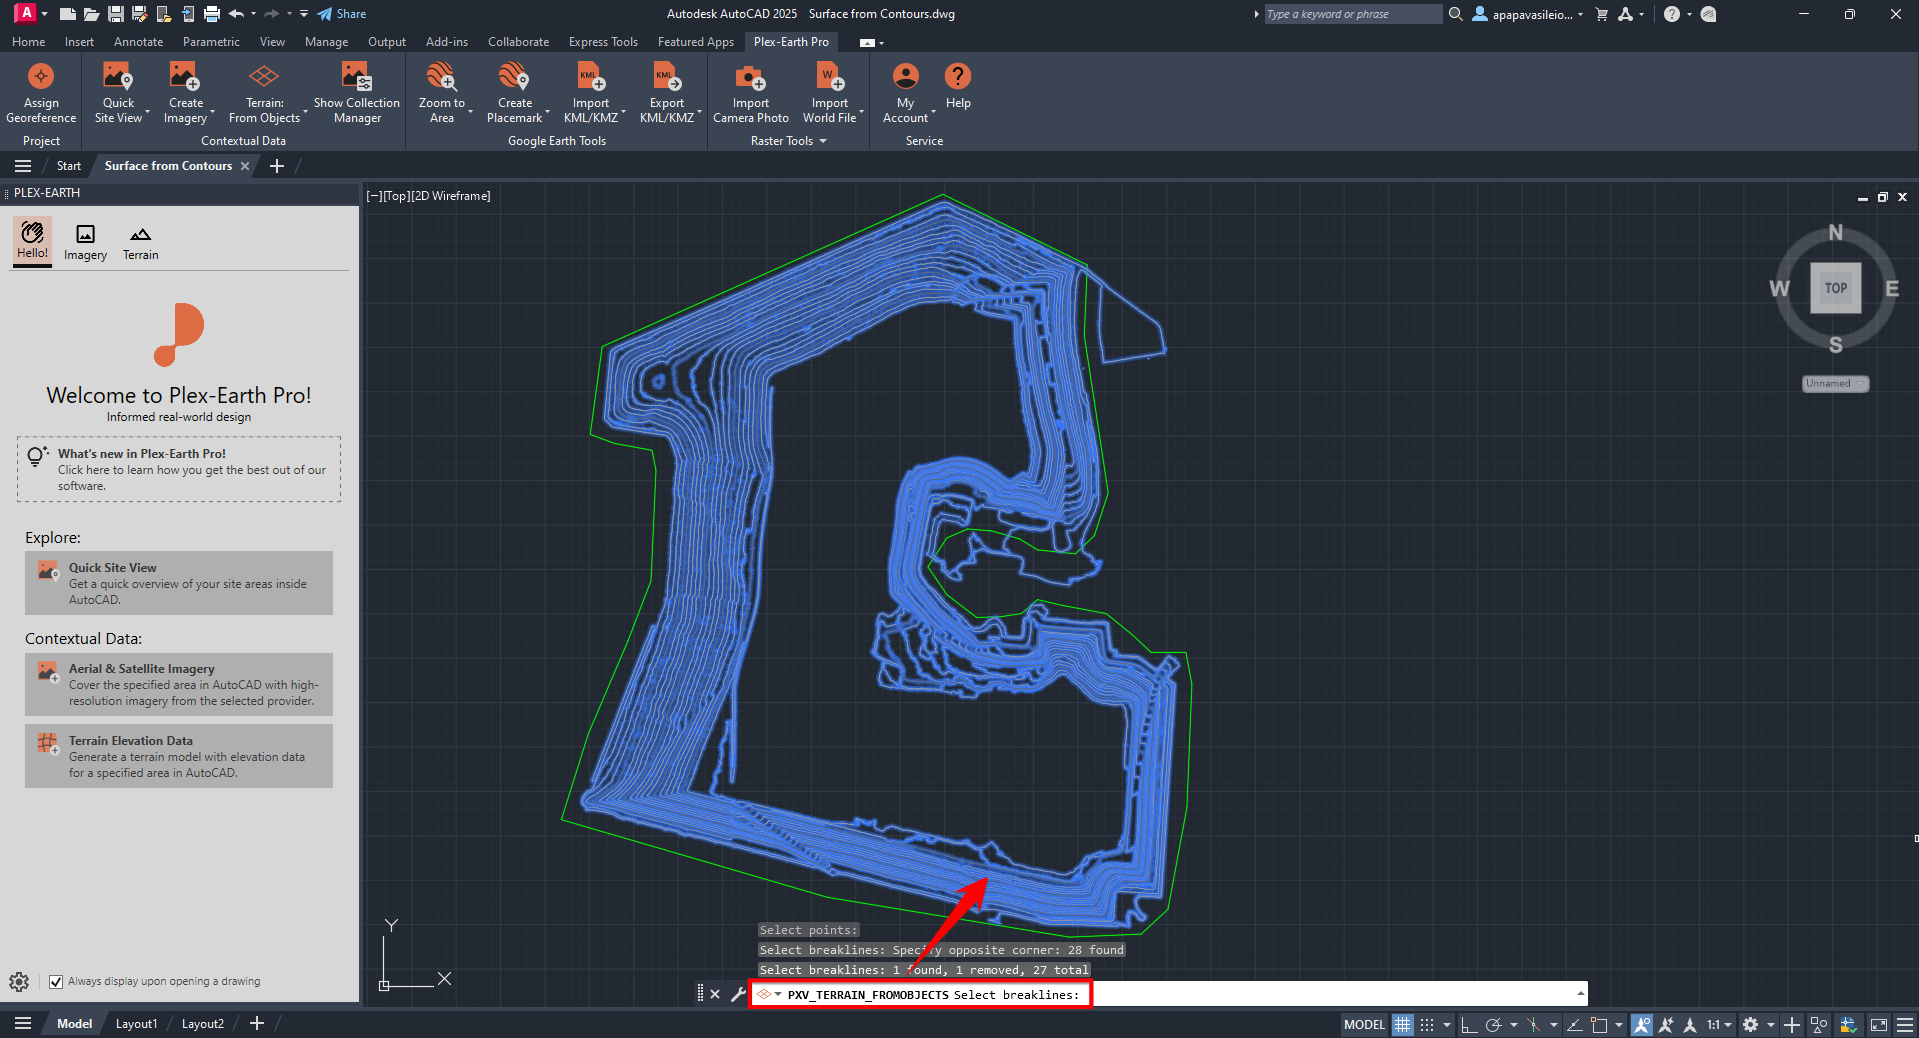Toggle snap mode dots in status bar

pos(1427,1024)
